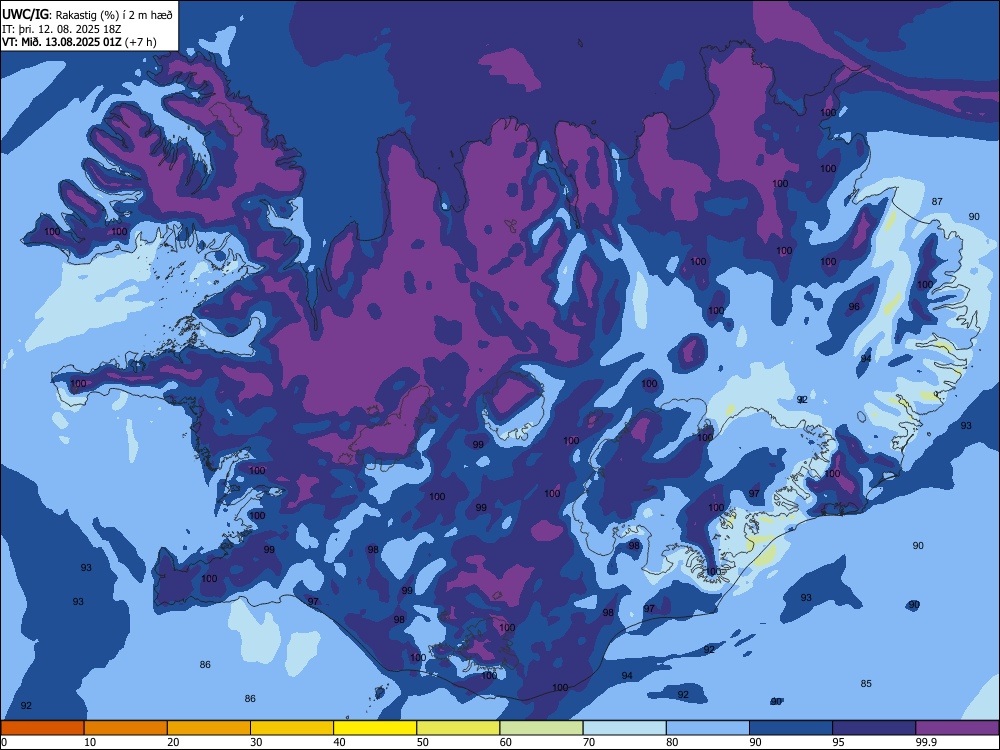Click the legend label '20'

click(173, 742)
